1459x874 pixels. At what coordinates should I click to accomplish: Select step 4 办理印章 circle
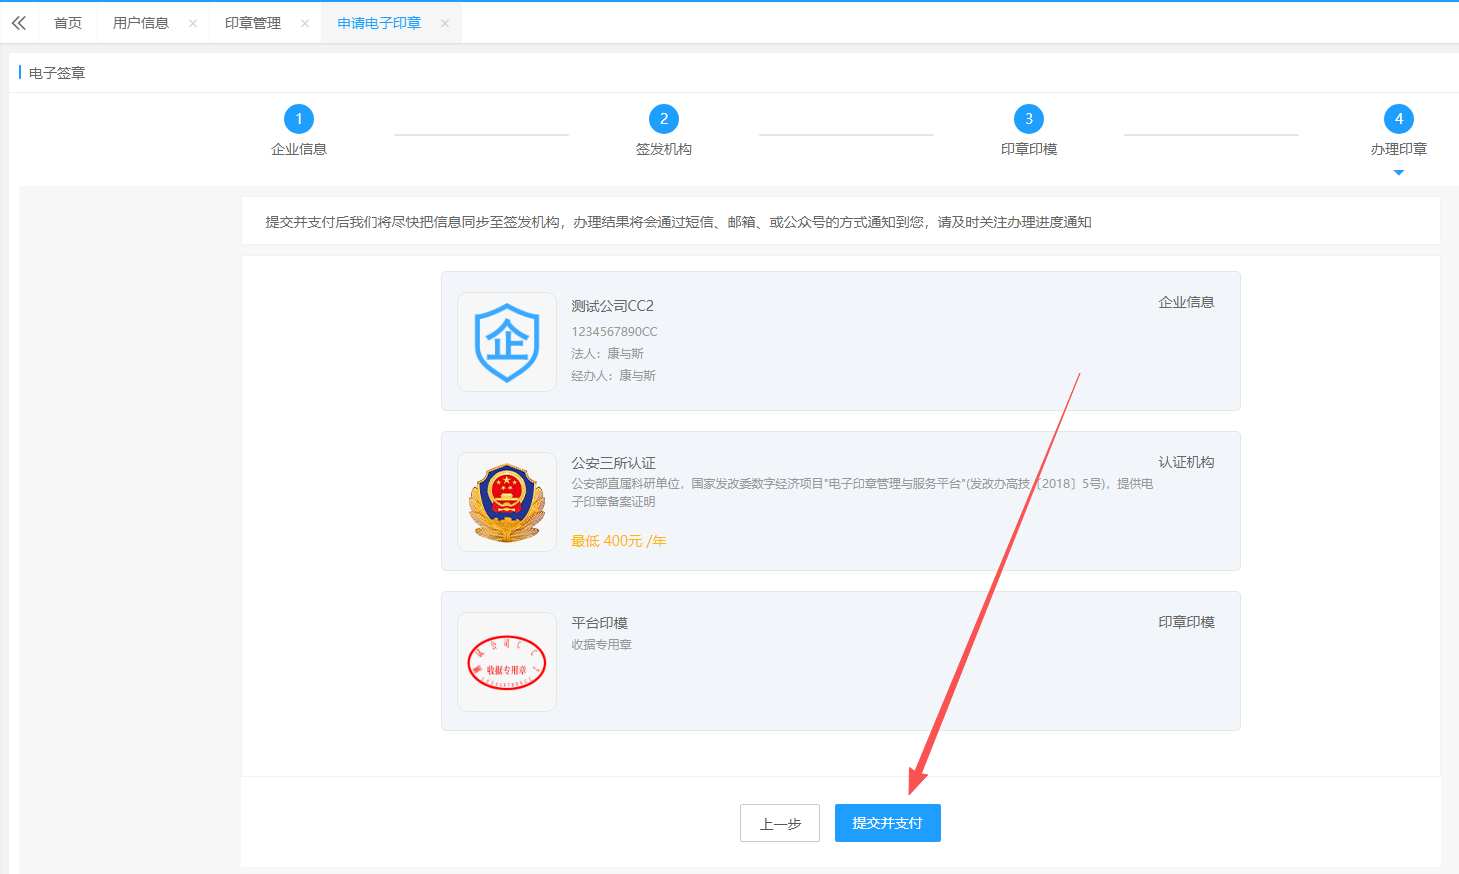[x=1399, y=119]
